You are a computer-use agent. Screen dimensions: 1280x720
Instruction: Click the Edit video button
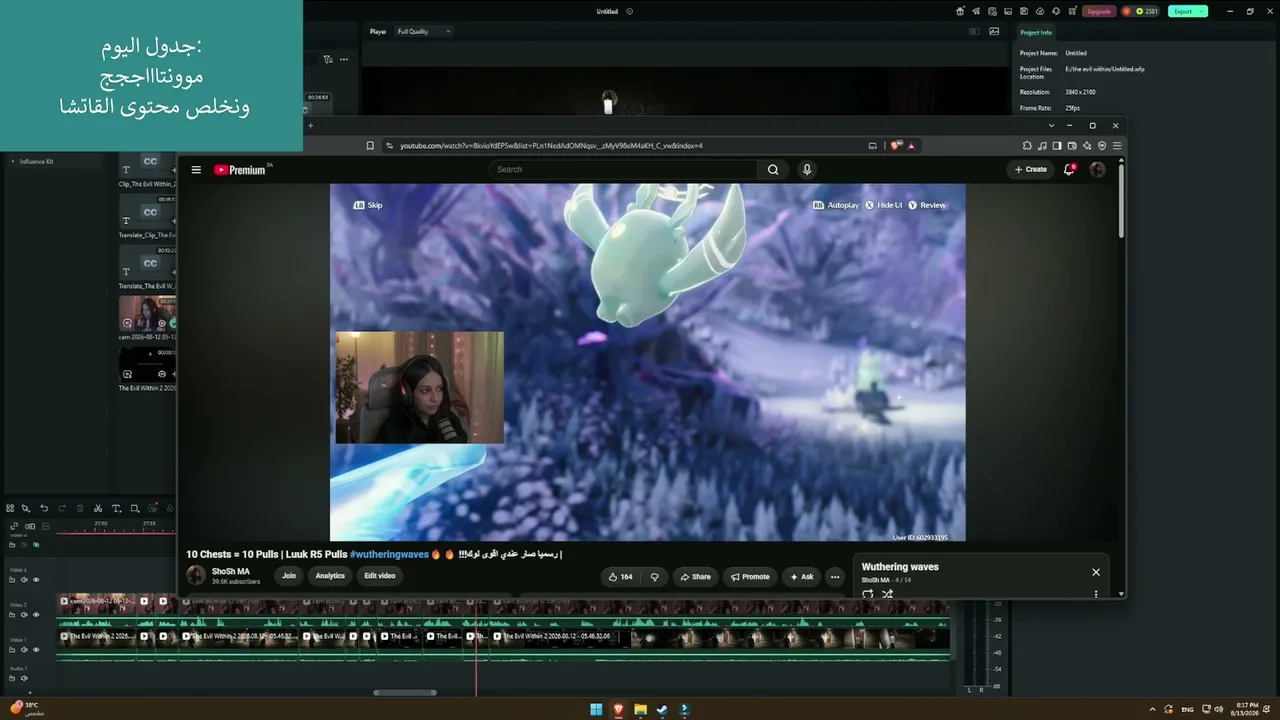380,576
